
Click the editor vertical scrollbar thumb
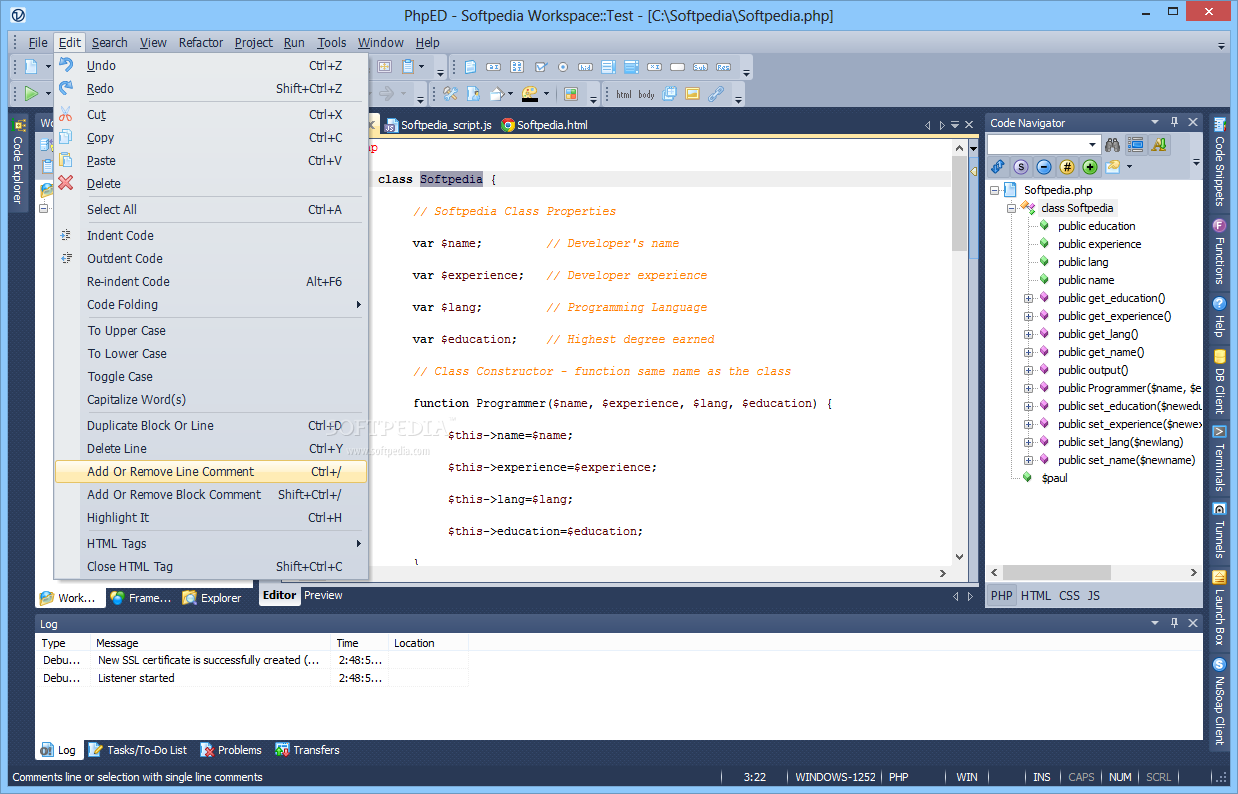point(960,203)
